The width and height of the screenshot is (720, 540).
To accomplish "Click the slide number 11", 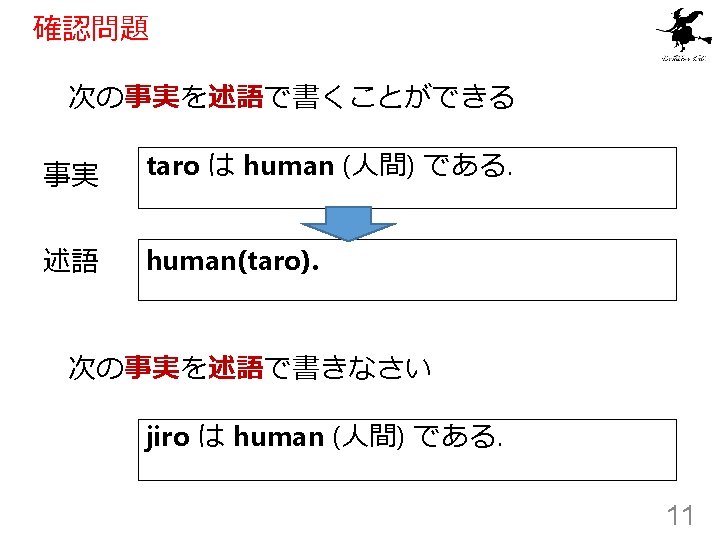I will (x=680, y=516).
